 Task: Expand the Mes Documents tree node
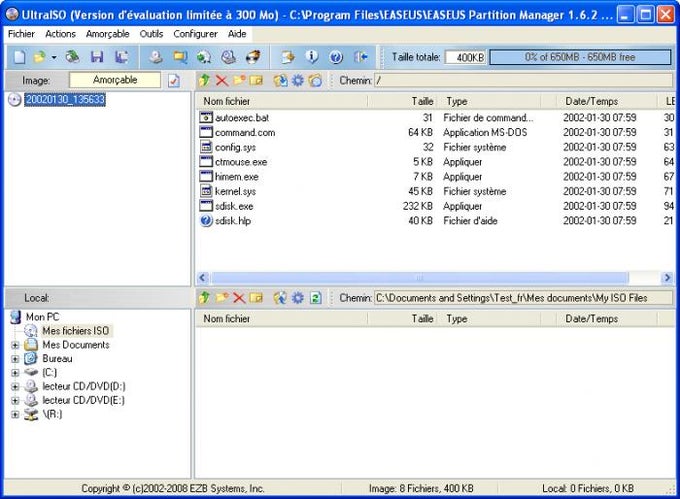[x=15, y=345]
